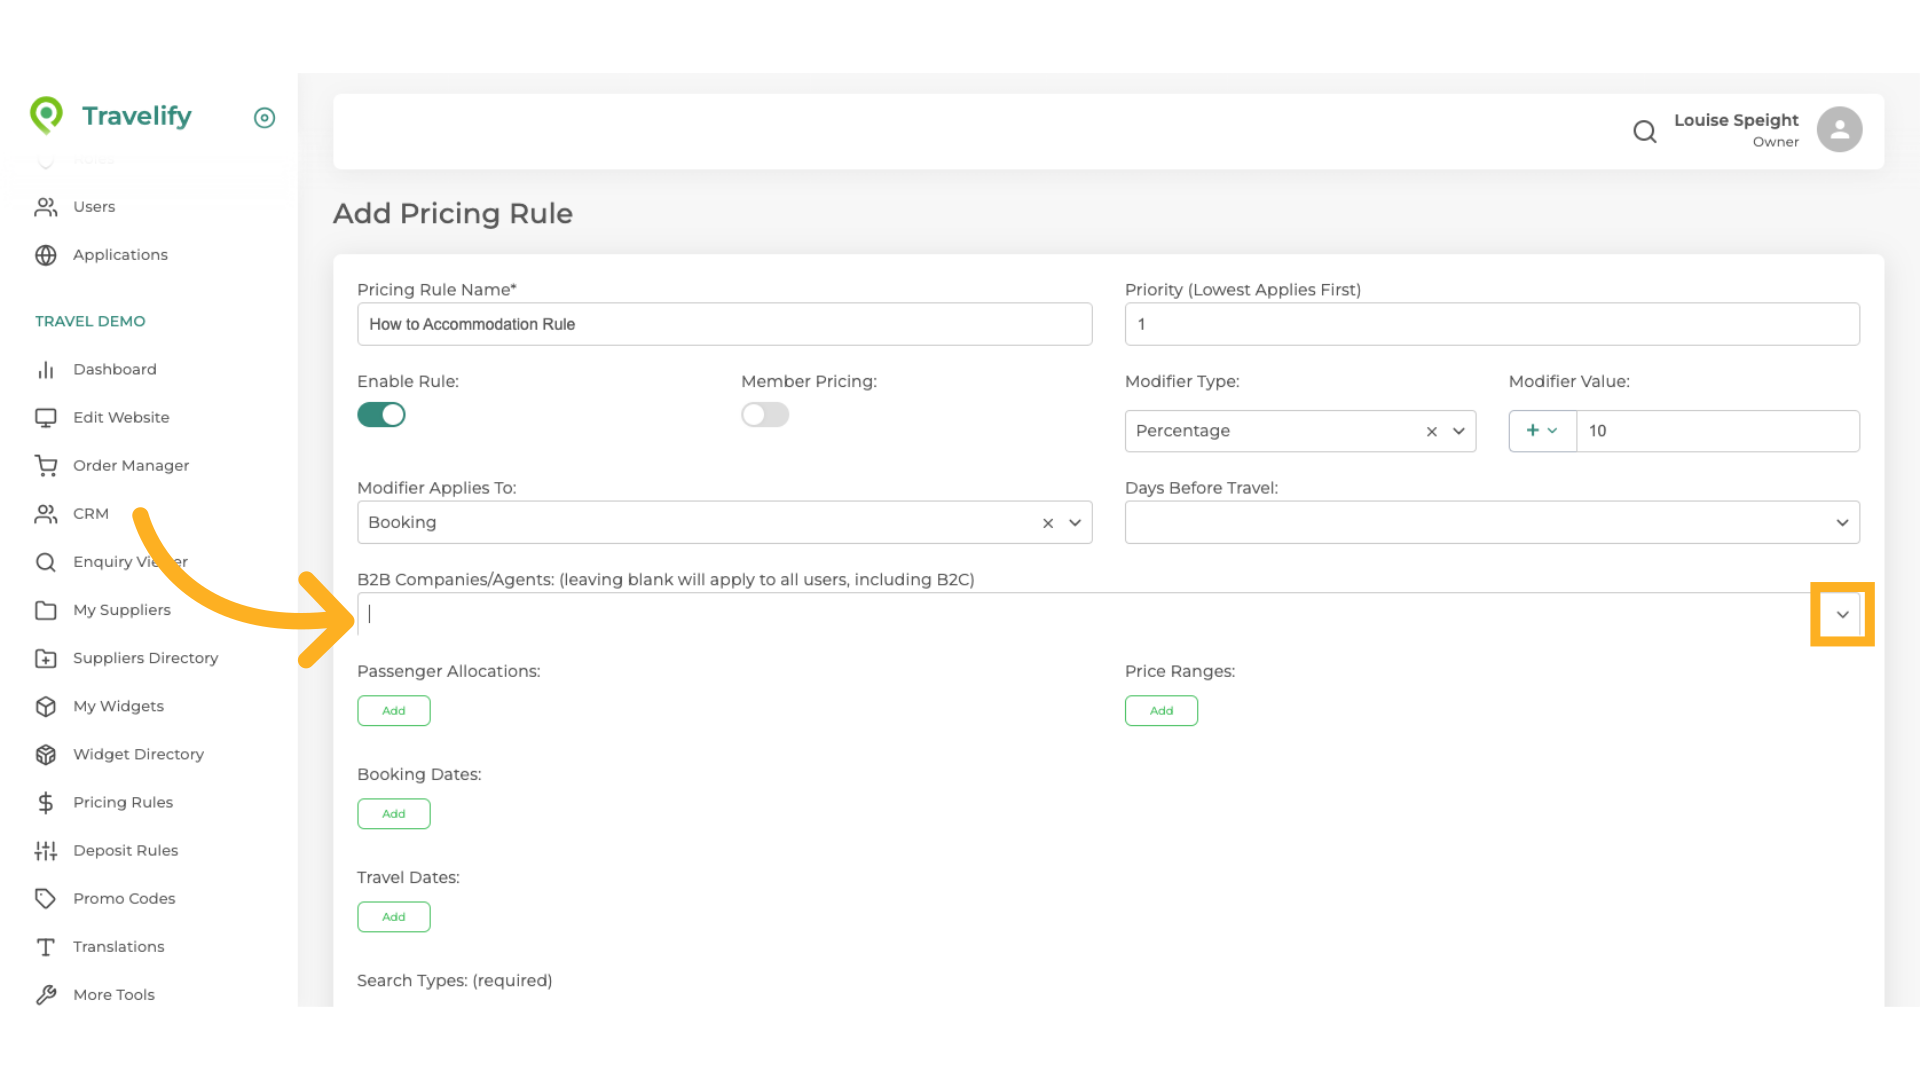
Task: Click Add under Price Ranges
Action: coord(1161,711)
